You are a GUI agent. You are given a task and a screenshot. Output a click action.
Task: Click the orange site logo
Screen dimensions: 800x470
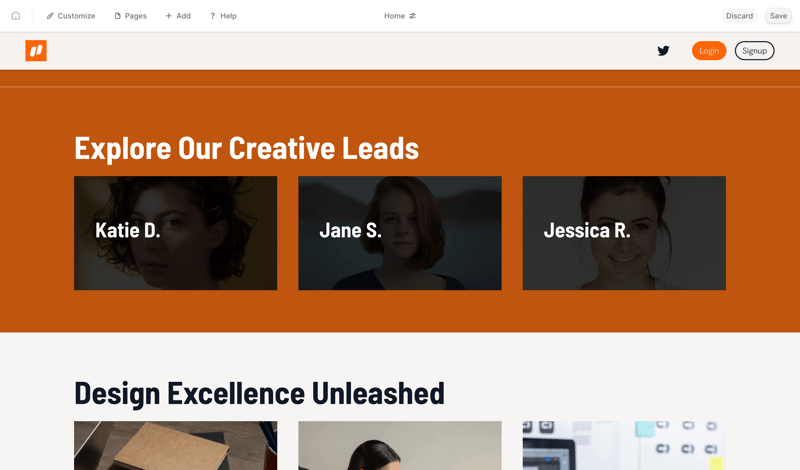click(x=36, y=51)
